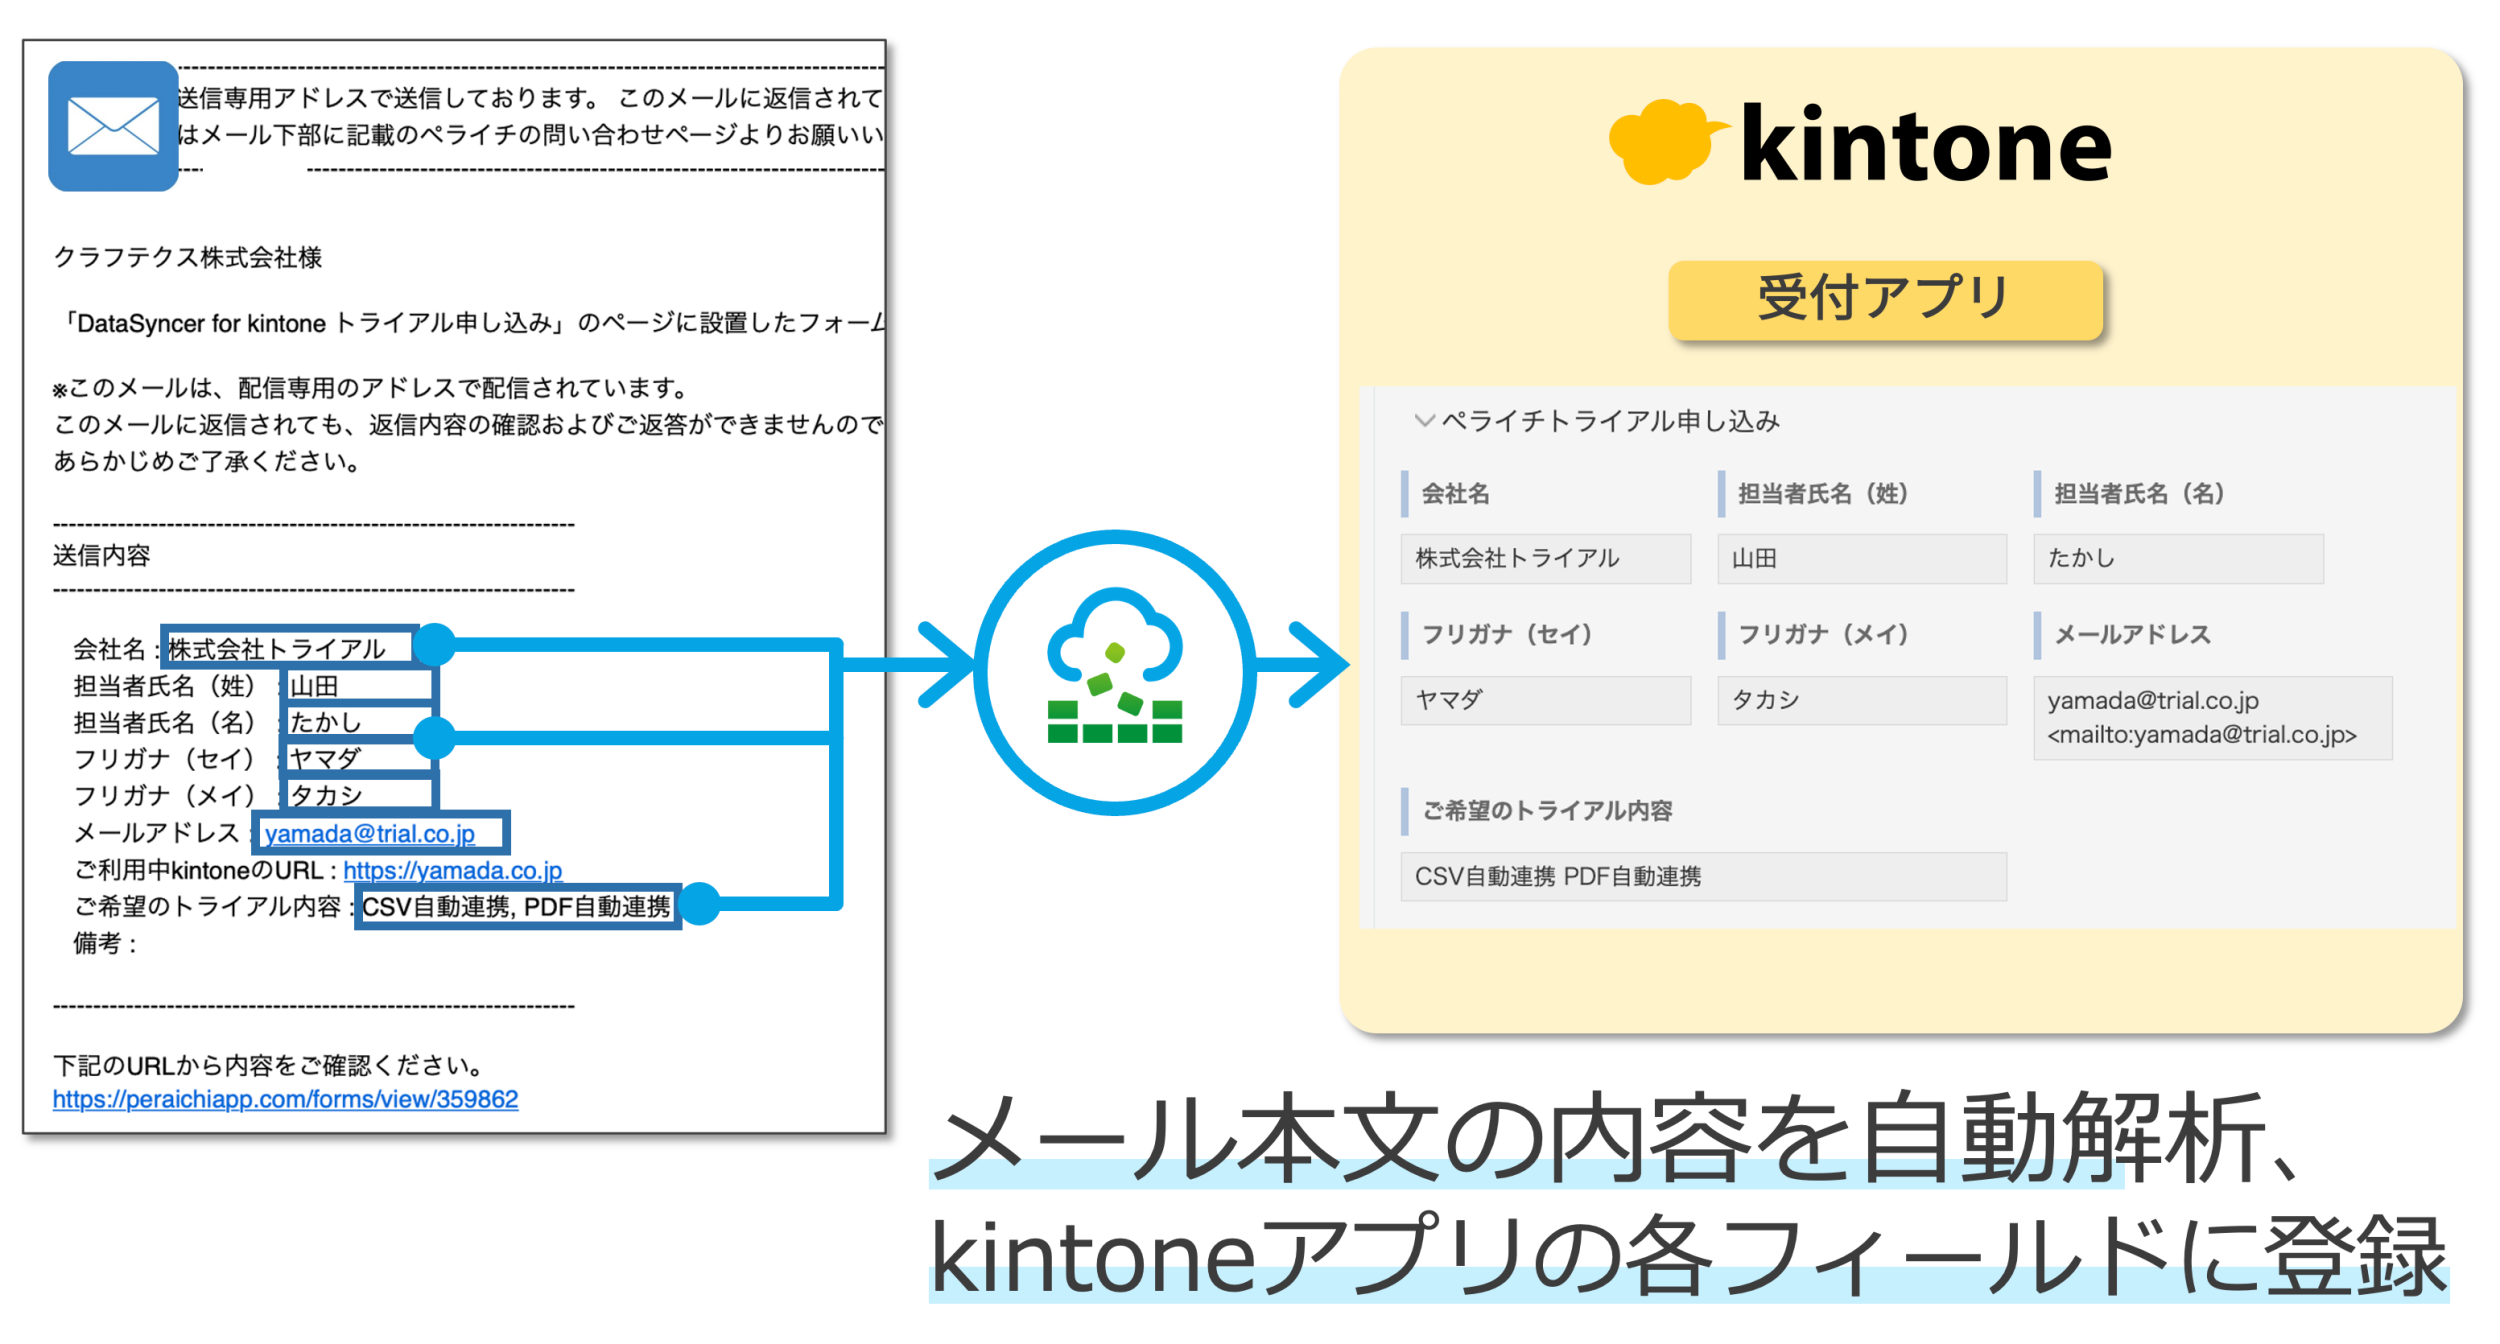
Task: Open the yamada@trial.co.jp email link
Action: coord(369,833)
